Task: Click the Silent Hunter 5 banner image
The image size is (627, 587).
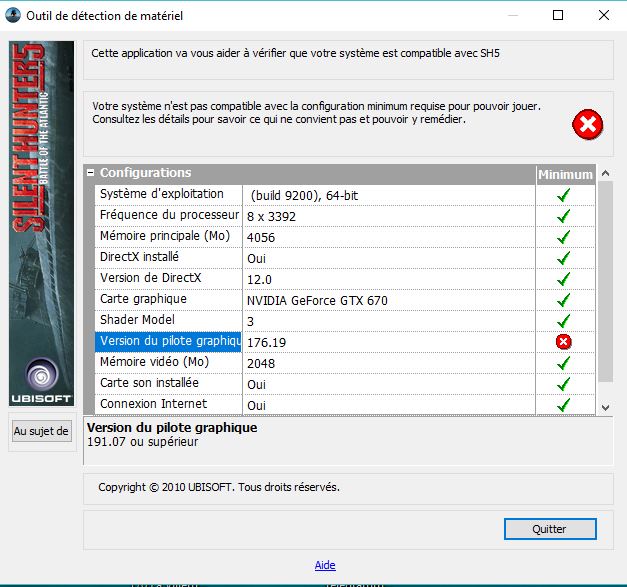Action: click(42, 223)
